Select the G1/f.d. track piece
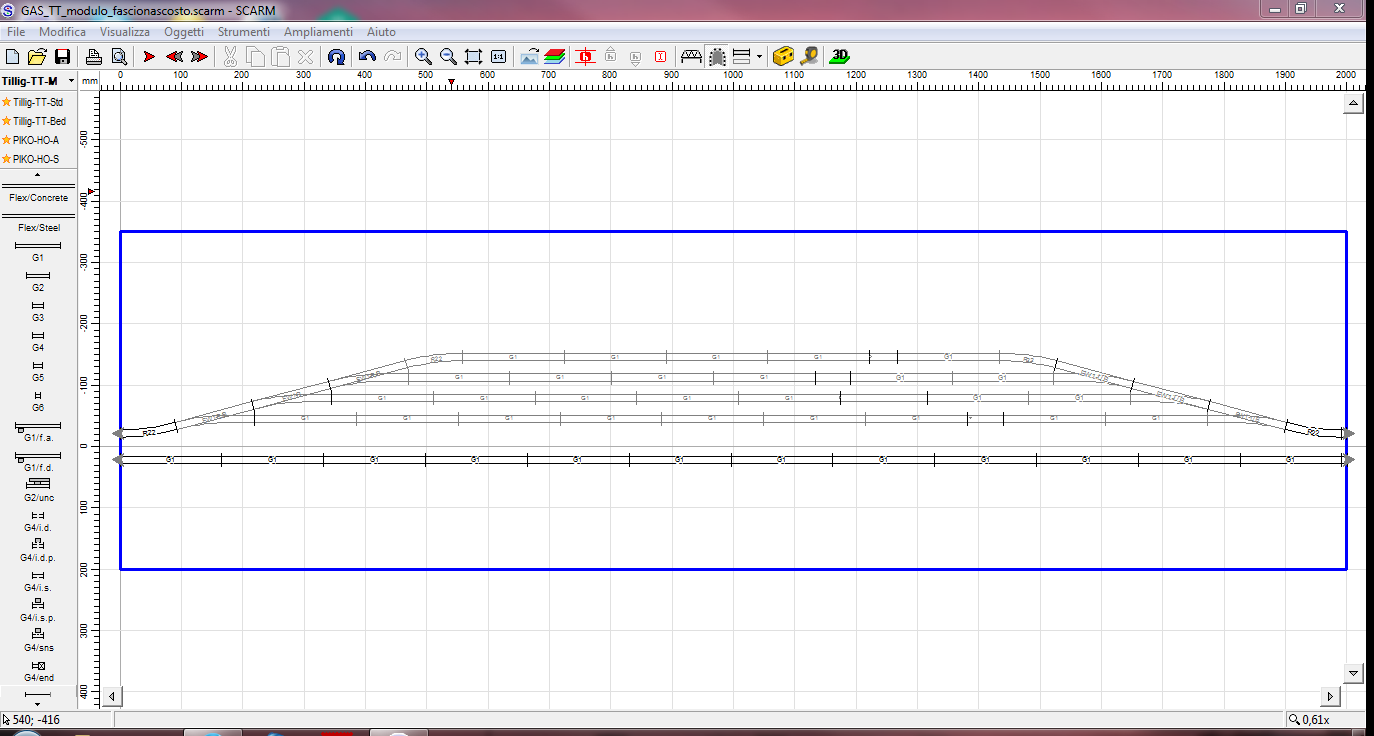The height and width of the screenshot is (736, 1374). [x=38, y=462]
